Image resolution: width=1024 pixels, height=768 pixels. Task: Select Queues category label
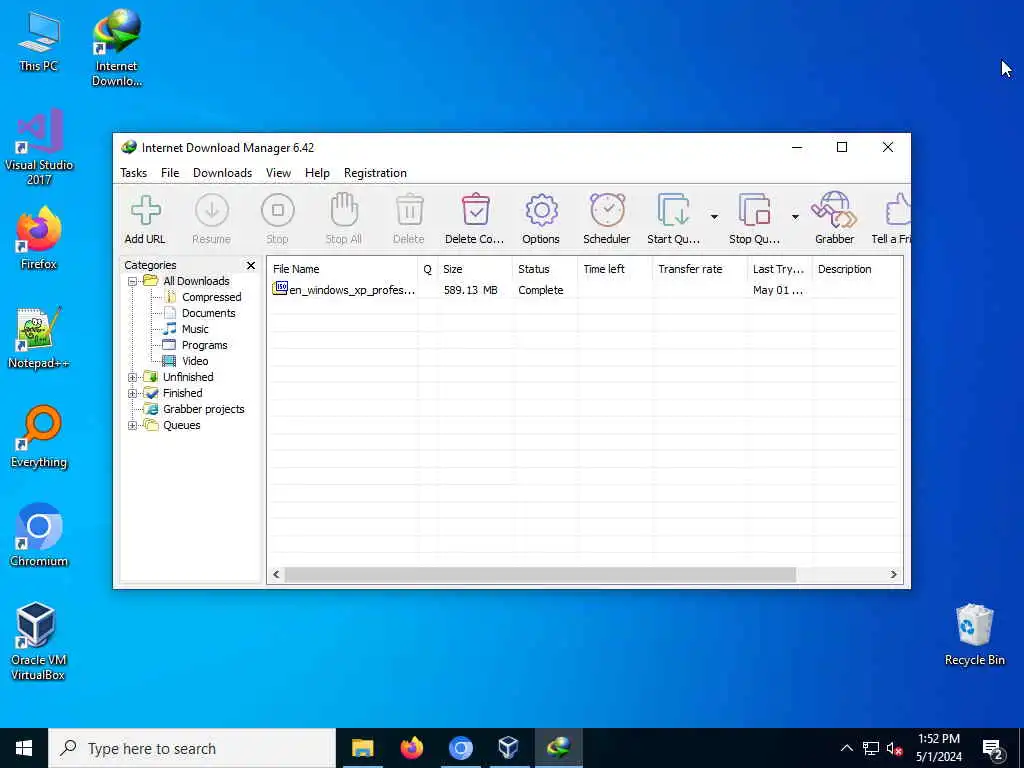tap(182, 426)
